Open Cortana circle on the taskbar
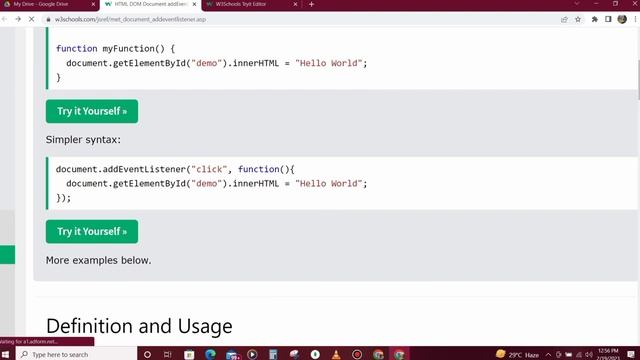 coord(147,354)
